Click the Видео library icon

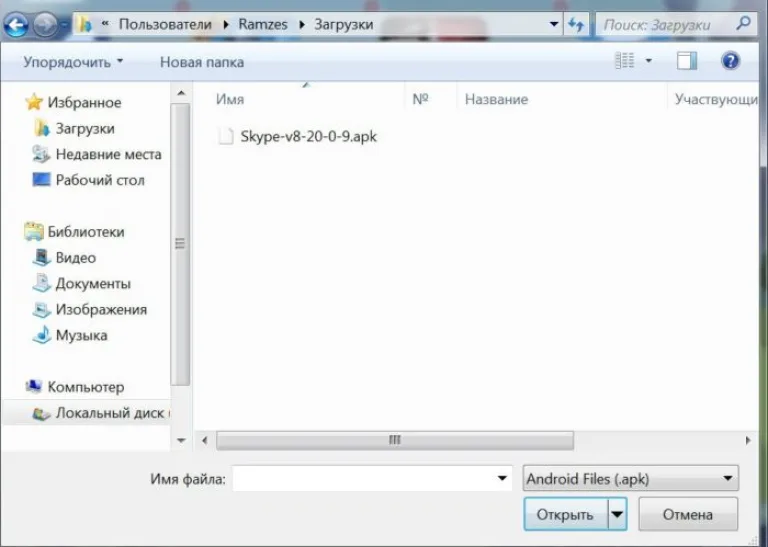[x=41, y=257]
